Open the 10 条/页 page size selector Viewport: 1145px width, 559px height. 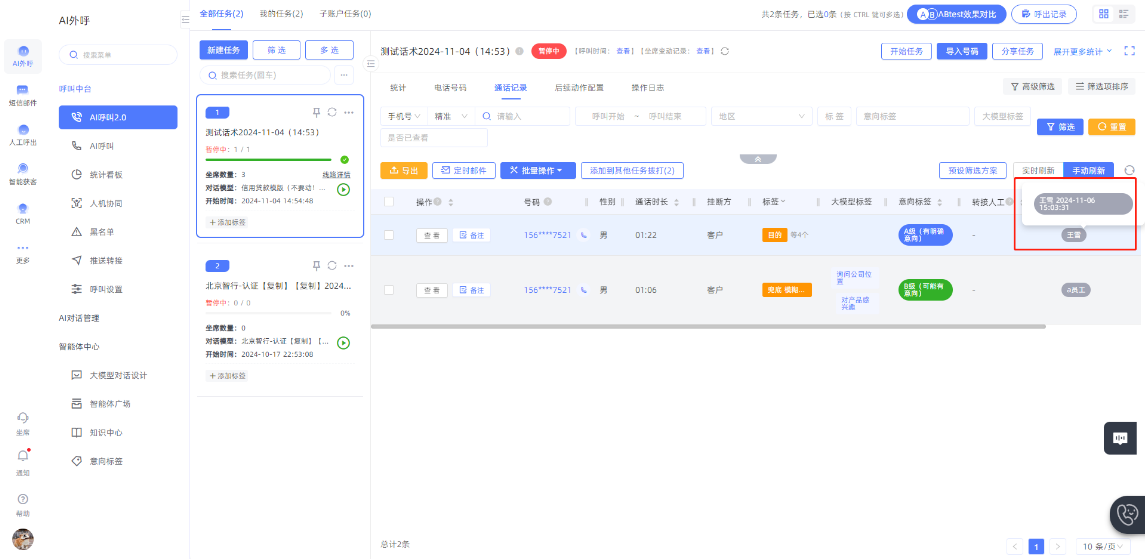(x=1105, y=546)
